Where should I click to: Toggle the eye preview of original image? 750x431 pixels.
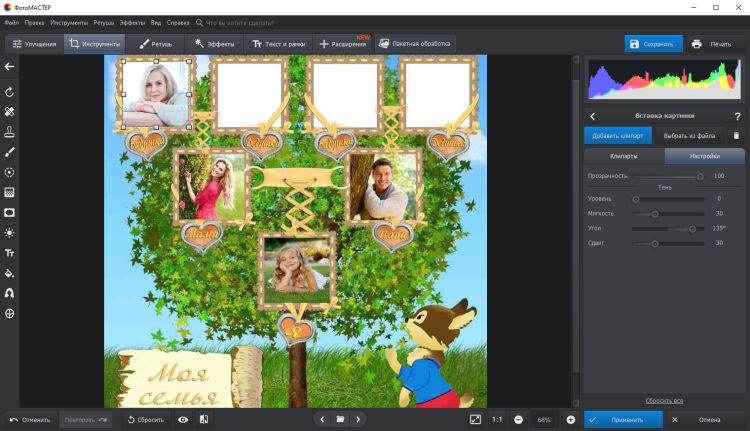tap(183, 420)
